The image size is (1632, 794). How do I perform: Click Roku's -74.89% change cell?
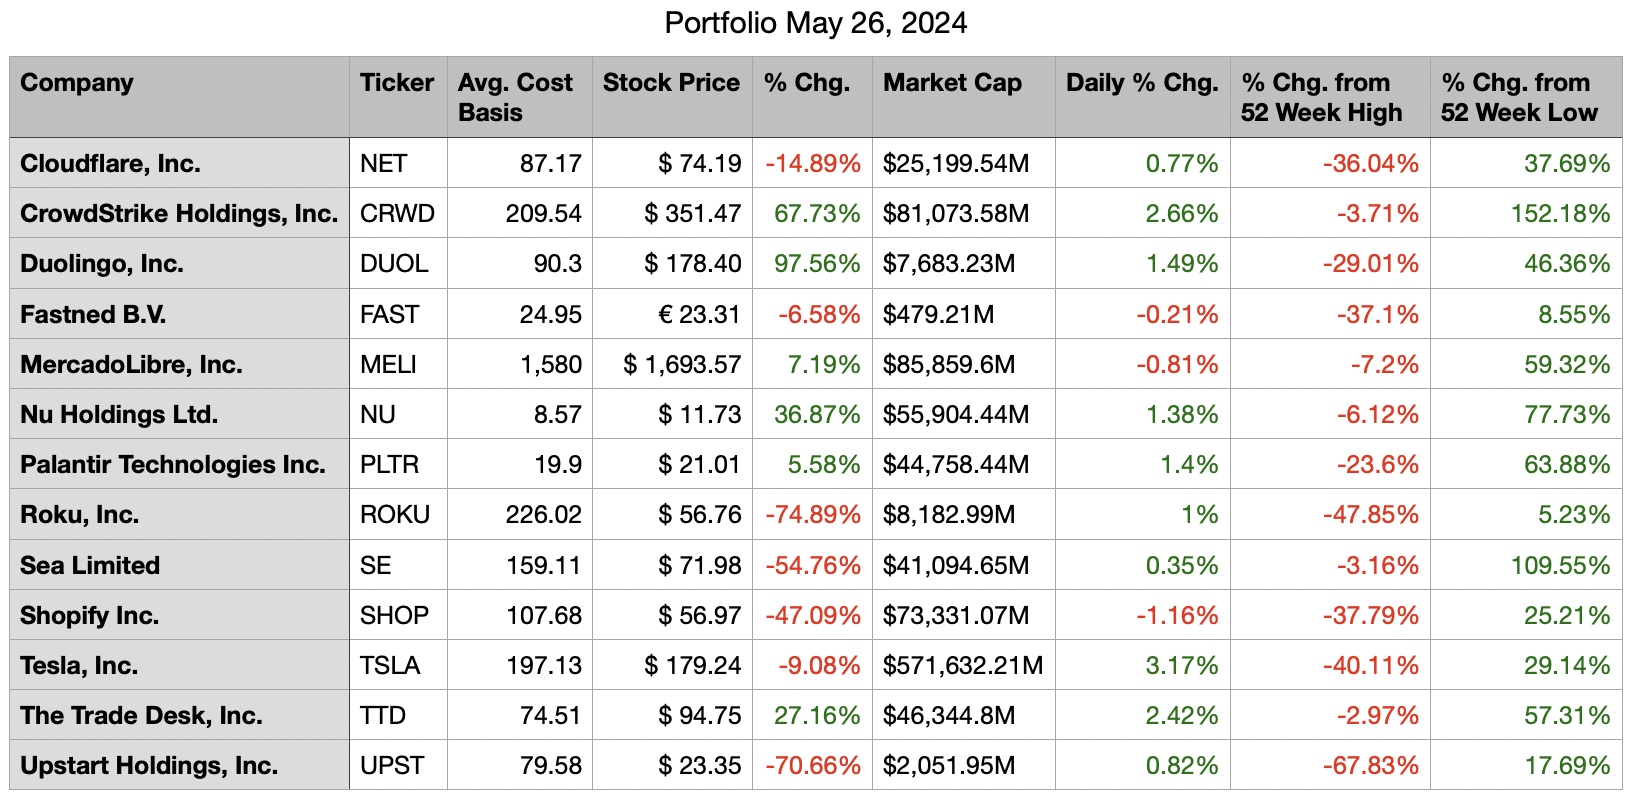click(x=812, y=515)
